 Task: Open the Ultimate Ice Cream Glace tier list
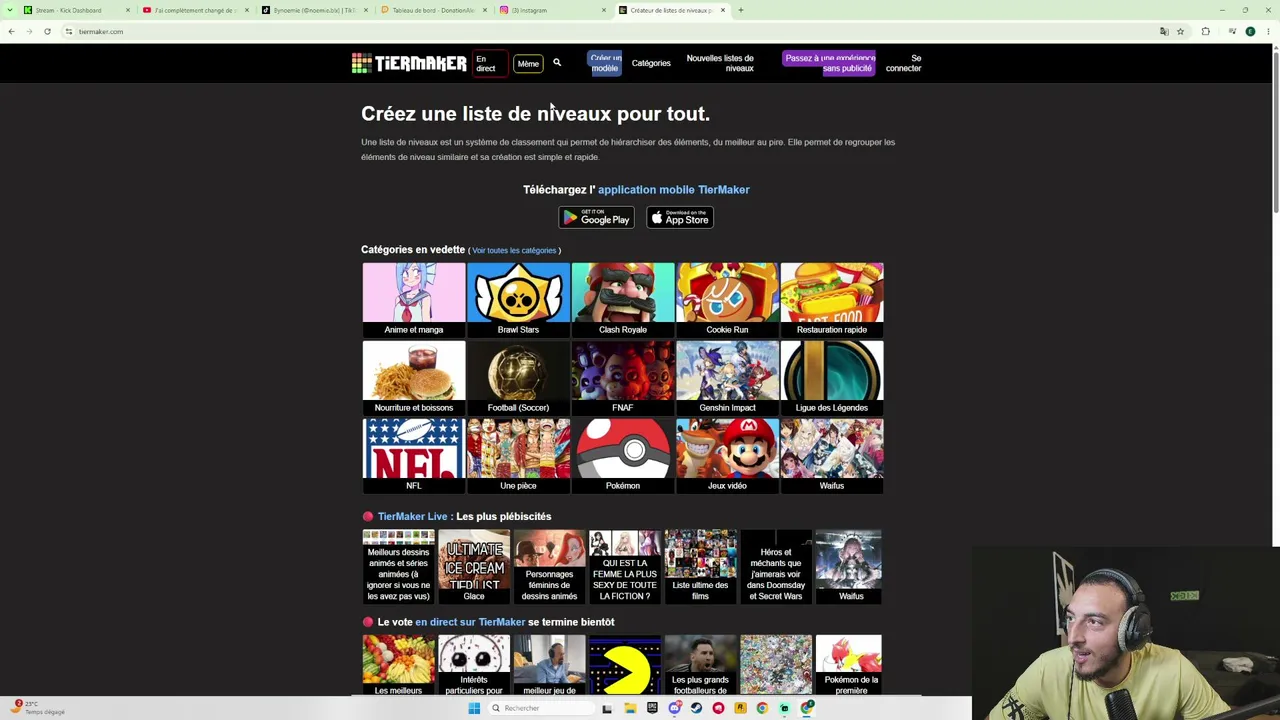[x=474, y=567]
